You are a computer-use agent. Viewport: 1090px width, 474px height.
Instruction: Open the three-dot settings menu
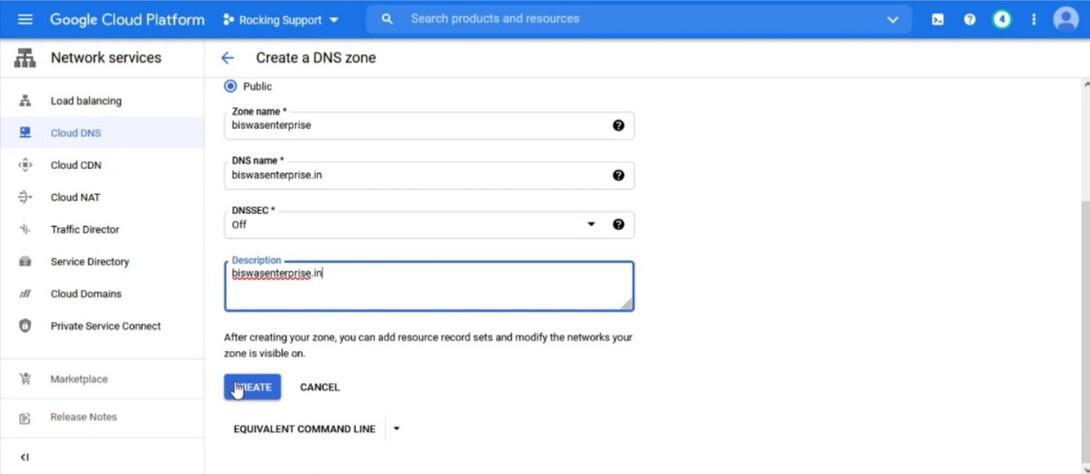pos(1033,19)
